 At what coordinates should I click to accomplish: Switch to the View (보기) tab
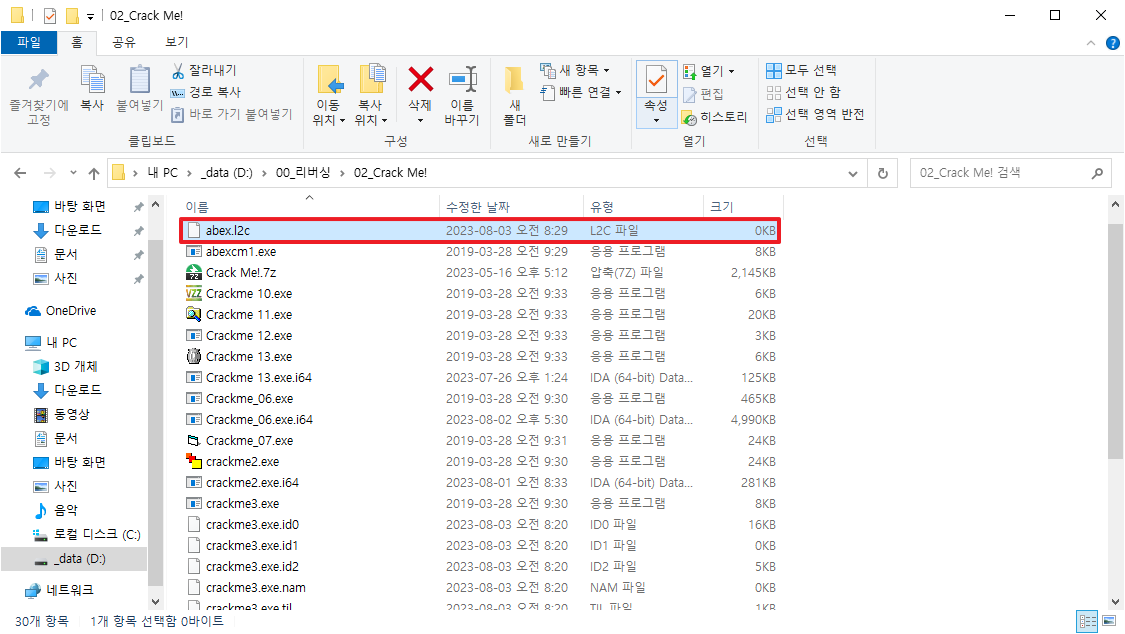click(x=176, y=42)
